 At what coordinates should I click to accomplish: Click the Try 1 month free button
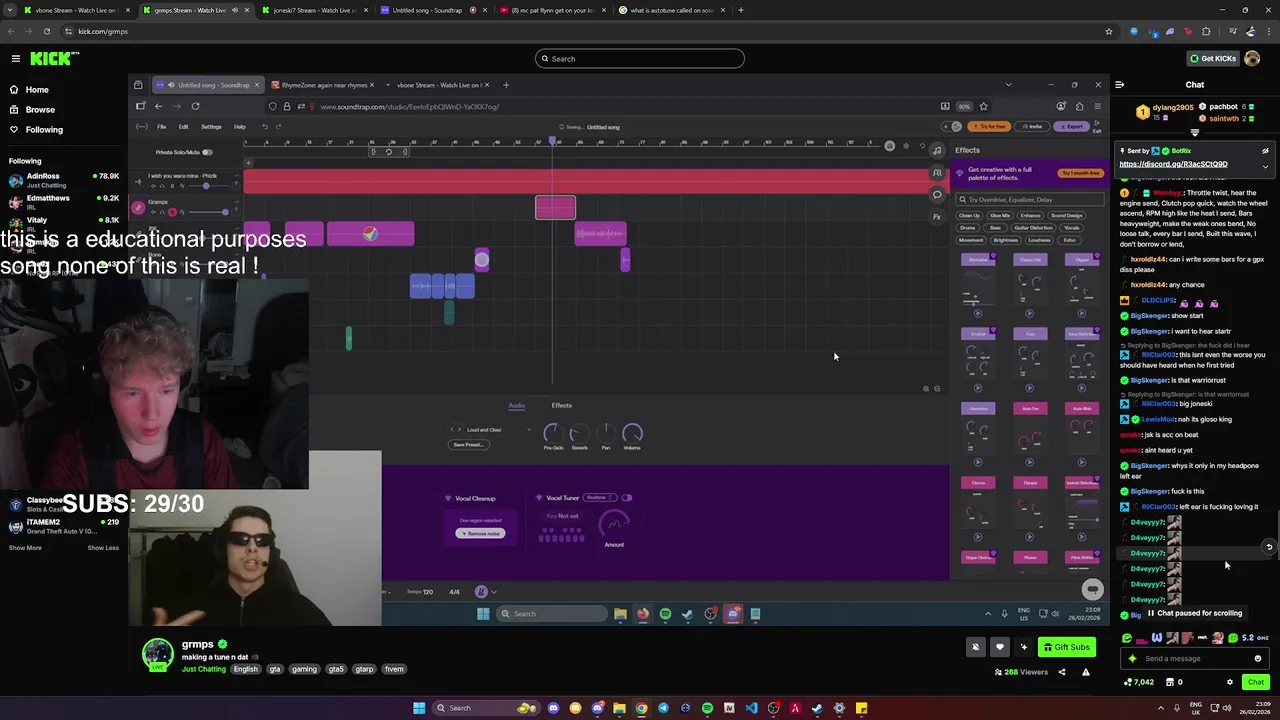coord(1080,173)
